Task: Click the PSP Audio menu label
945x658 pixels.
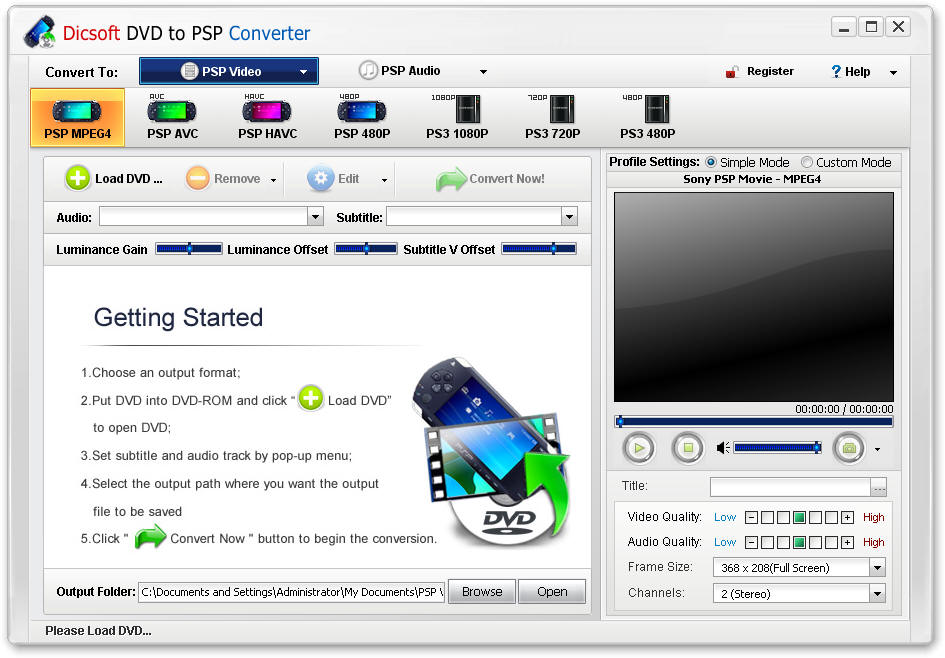Action: [410, 70]
